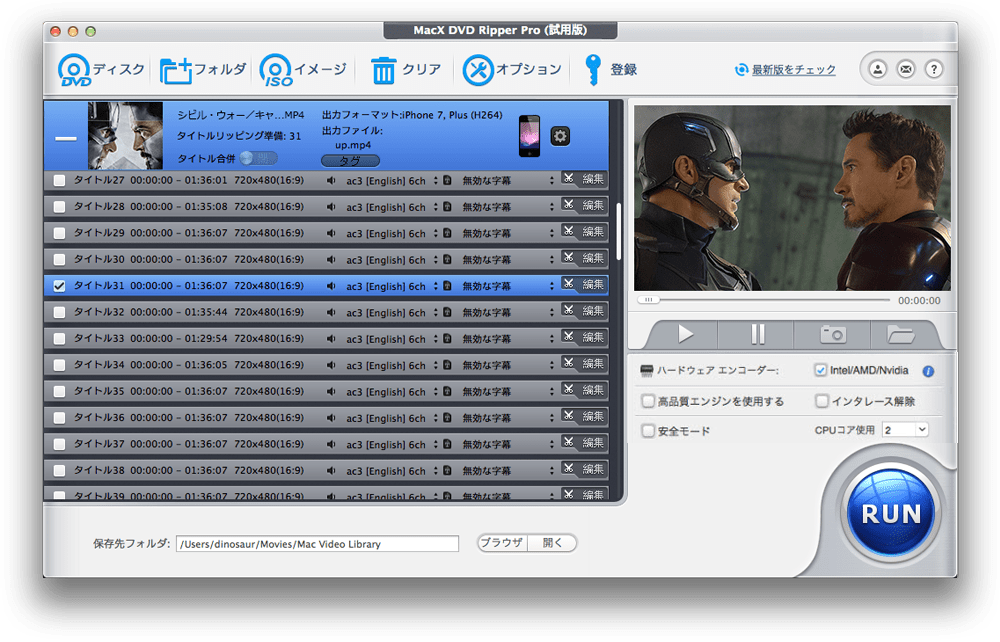Image resolution: width=1000 pixels, height=642 pixels.
Task: Click 出力フォーマット:iPhone 7, Plus (H264) text
Action: click(x=412, y=115)
